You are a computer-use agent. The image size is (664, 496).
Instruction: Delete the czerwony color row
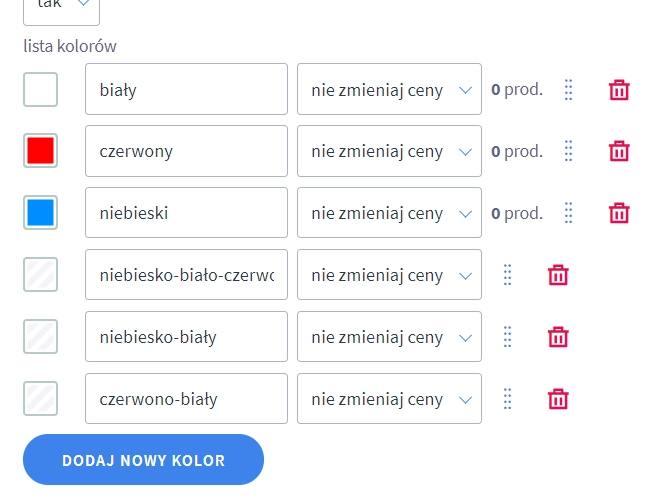[619, 152]
